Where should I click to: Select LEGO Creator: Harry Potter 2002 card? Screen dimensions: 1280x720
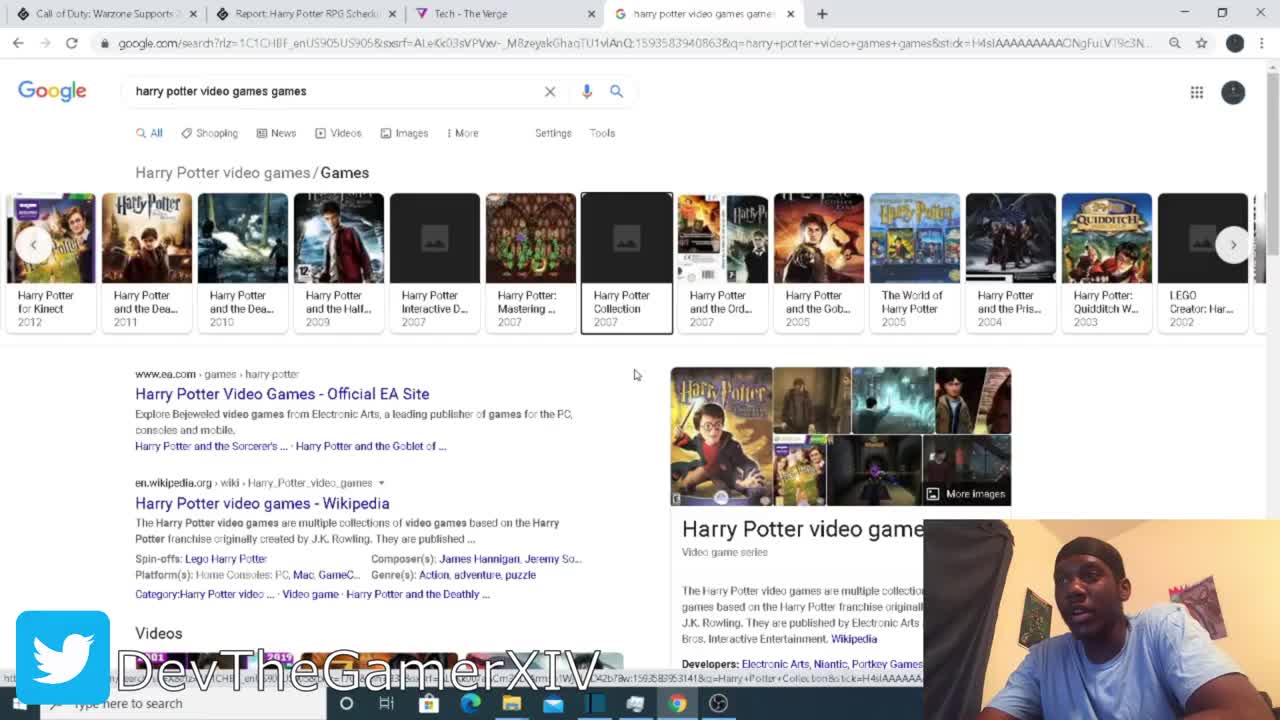(1202, 262)
